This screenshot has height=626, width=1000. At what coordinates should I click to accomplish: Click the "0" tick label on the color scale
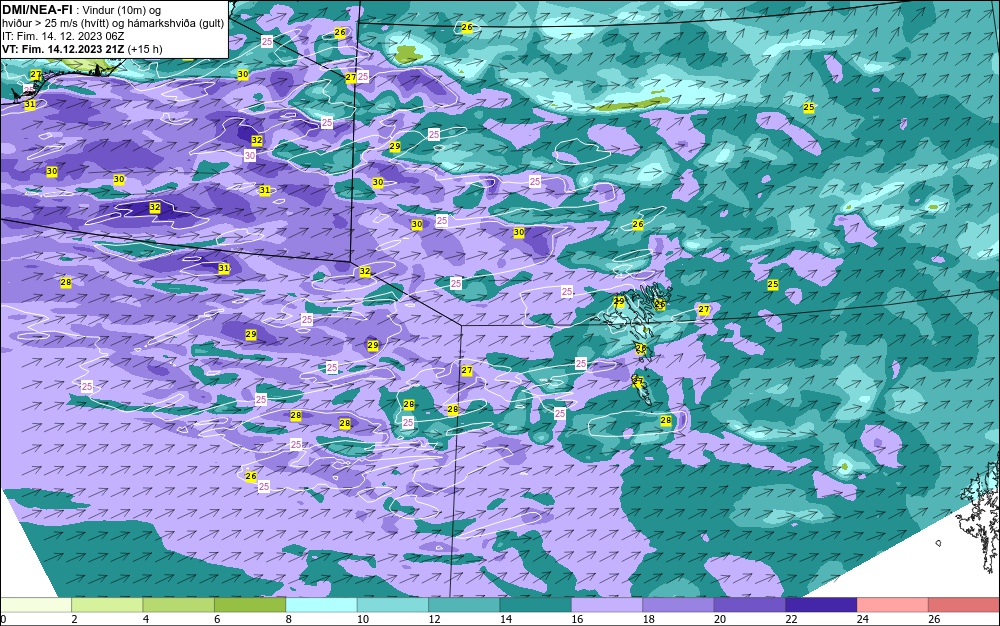(x=3, y=619)
